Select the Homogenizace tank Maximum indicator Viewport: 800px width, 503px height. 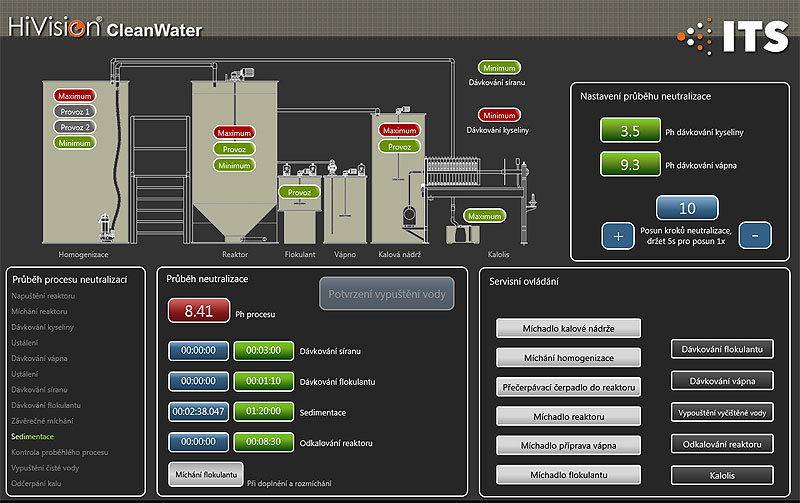75,96
